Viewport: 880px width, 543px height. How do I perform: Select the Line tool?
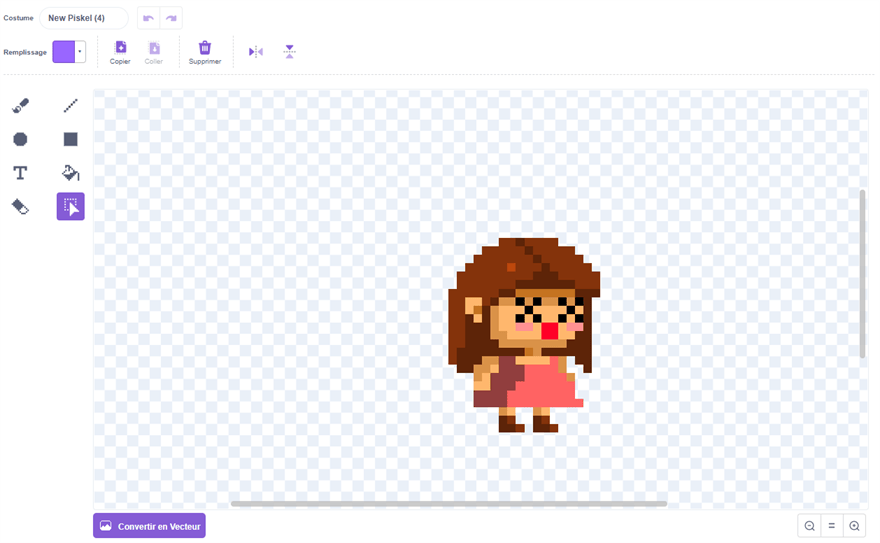pos(71,105)
